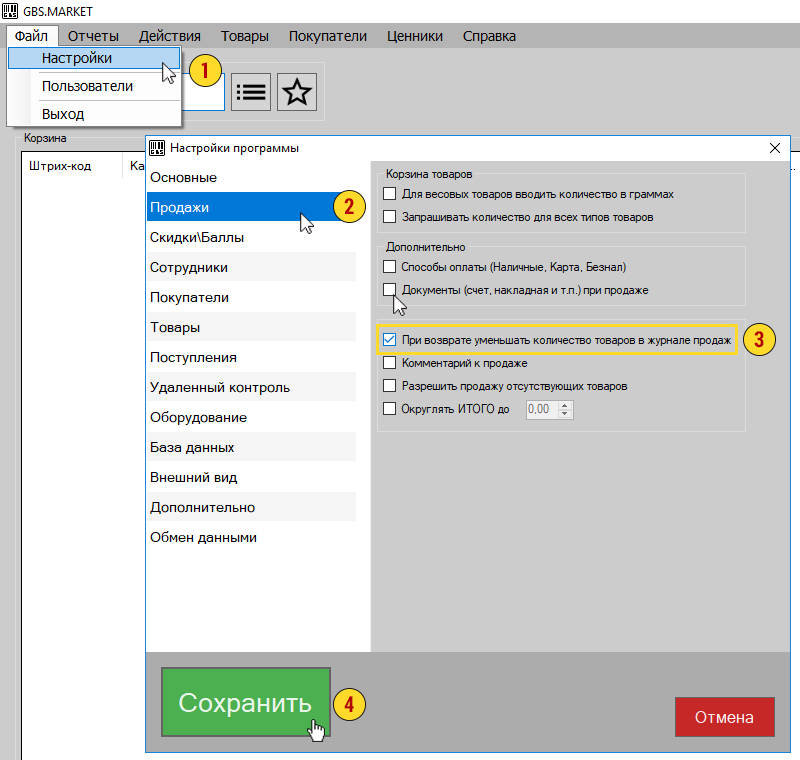This screenshot has width=800, height=760.
Task: Click the settings dialog barcode icon
Action: pyautogui.click(x=157, y=148)
